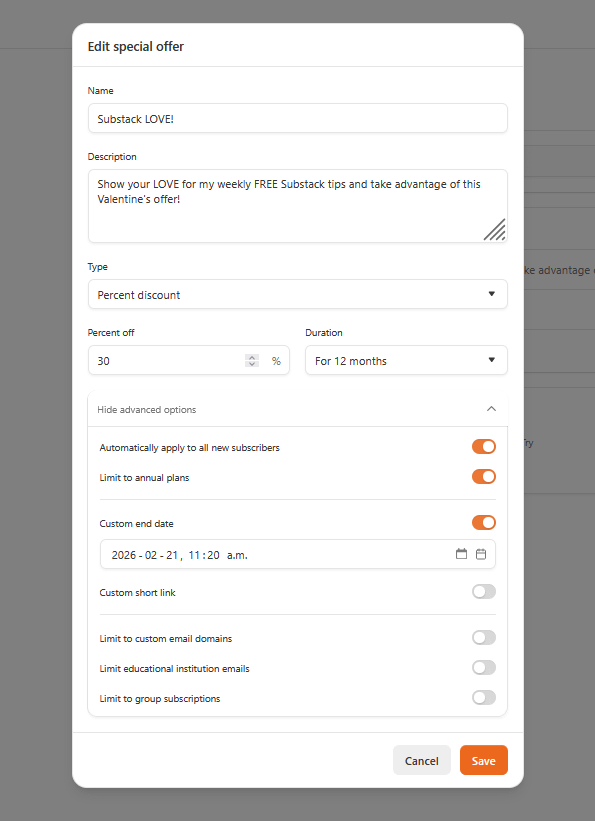Click the Description label

[x=112, y=157]
